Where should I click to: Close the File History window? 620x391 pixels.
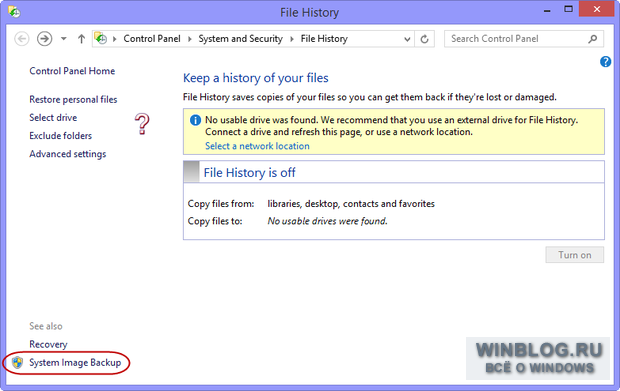coord(597,9)
